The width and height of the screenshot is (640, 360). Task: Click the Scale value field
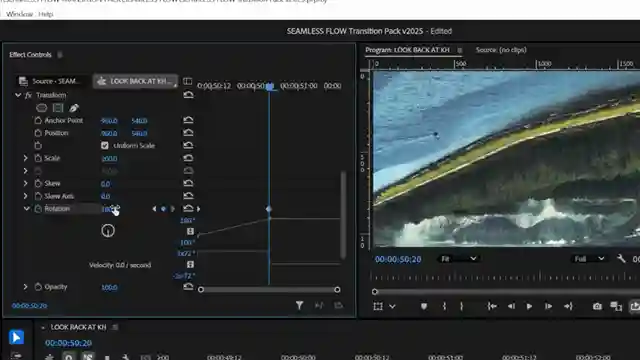(x=109, y=158)
